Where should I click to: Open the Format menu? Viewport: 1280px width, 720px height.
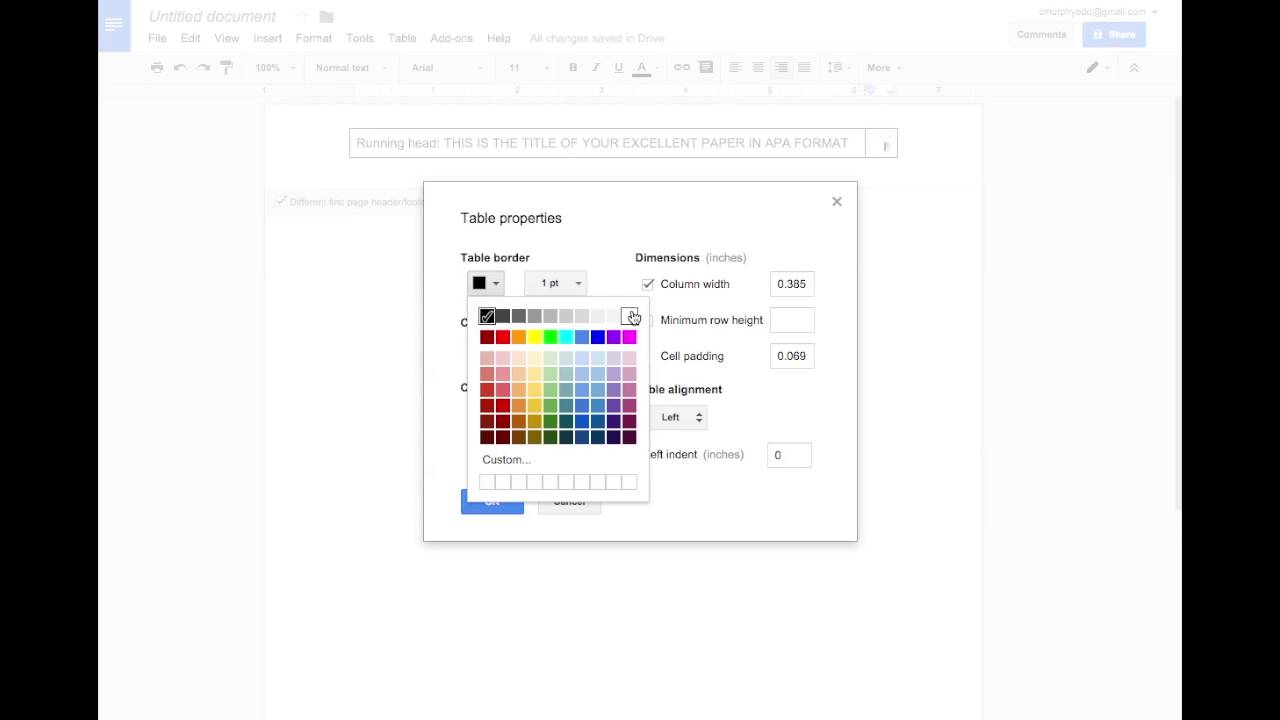pos(314,38)
